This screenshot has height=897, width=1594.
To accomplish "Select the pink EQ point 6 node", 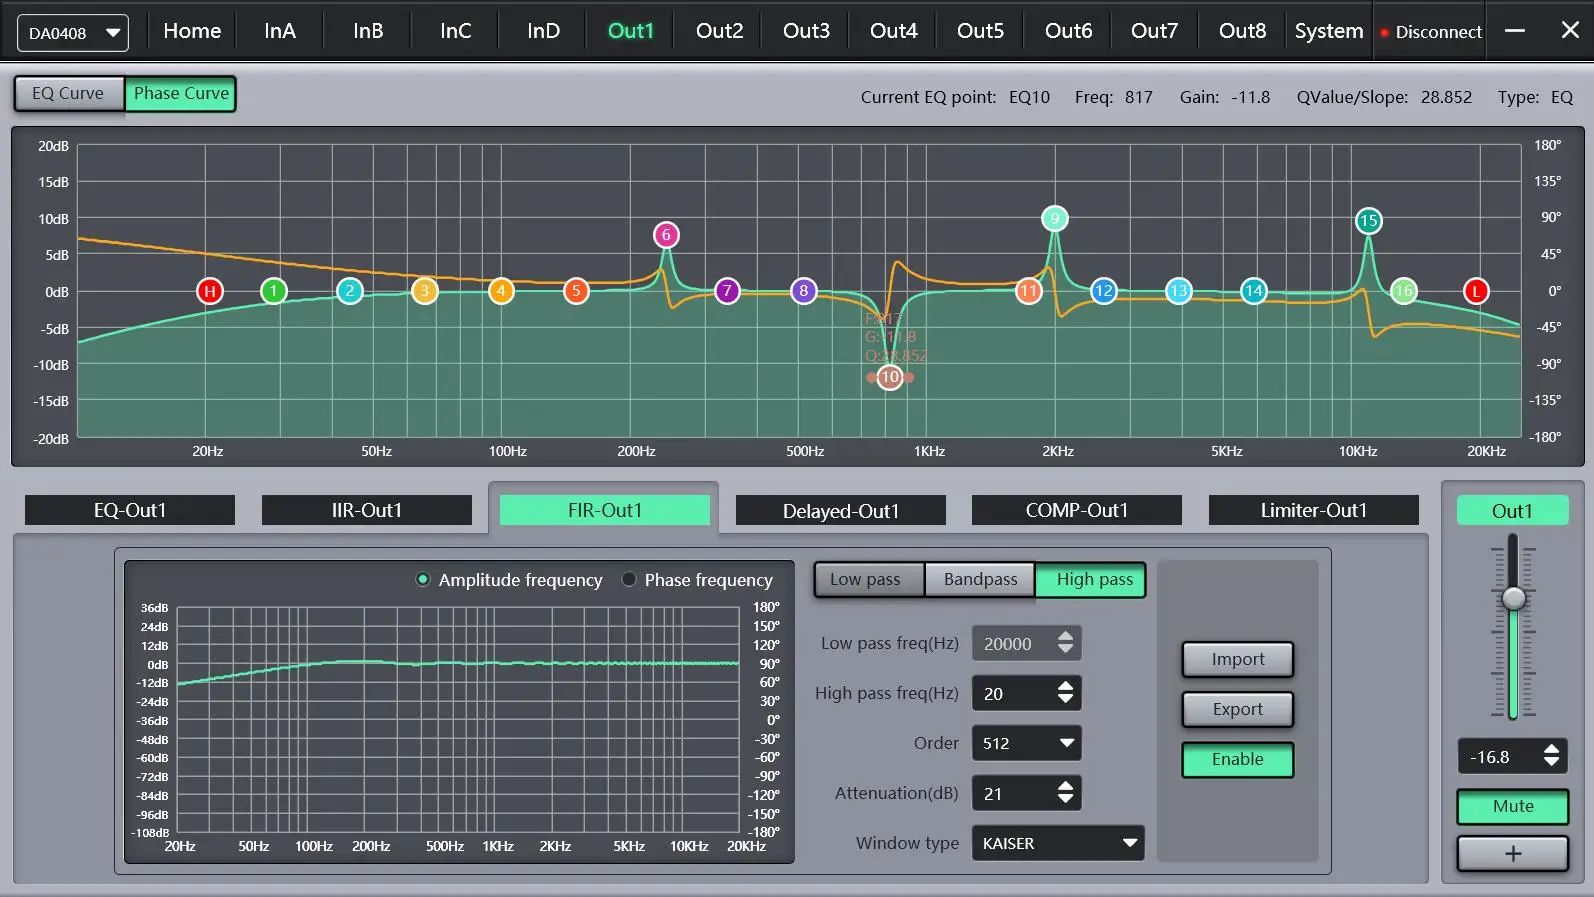I will pyautogui.click(x=666, y=235).
